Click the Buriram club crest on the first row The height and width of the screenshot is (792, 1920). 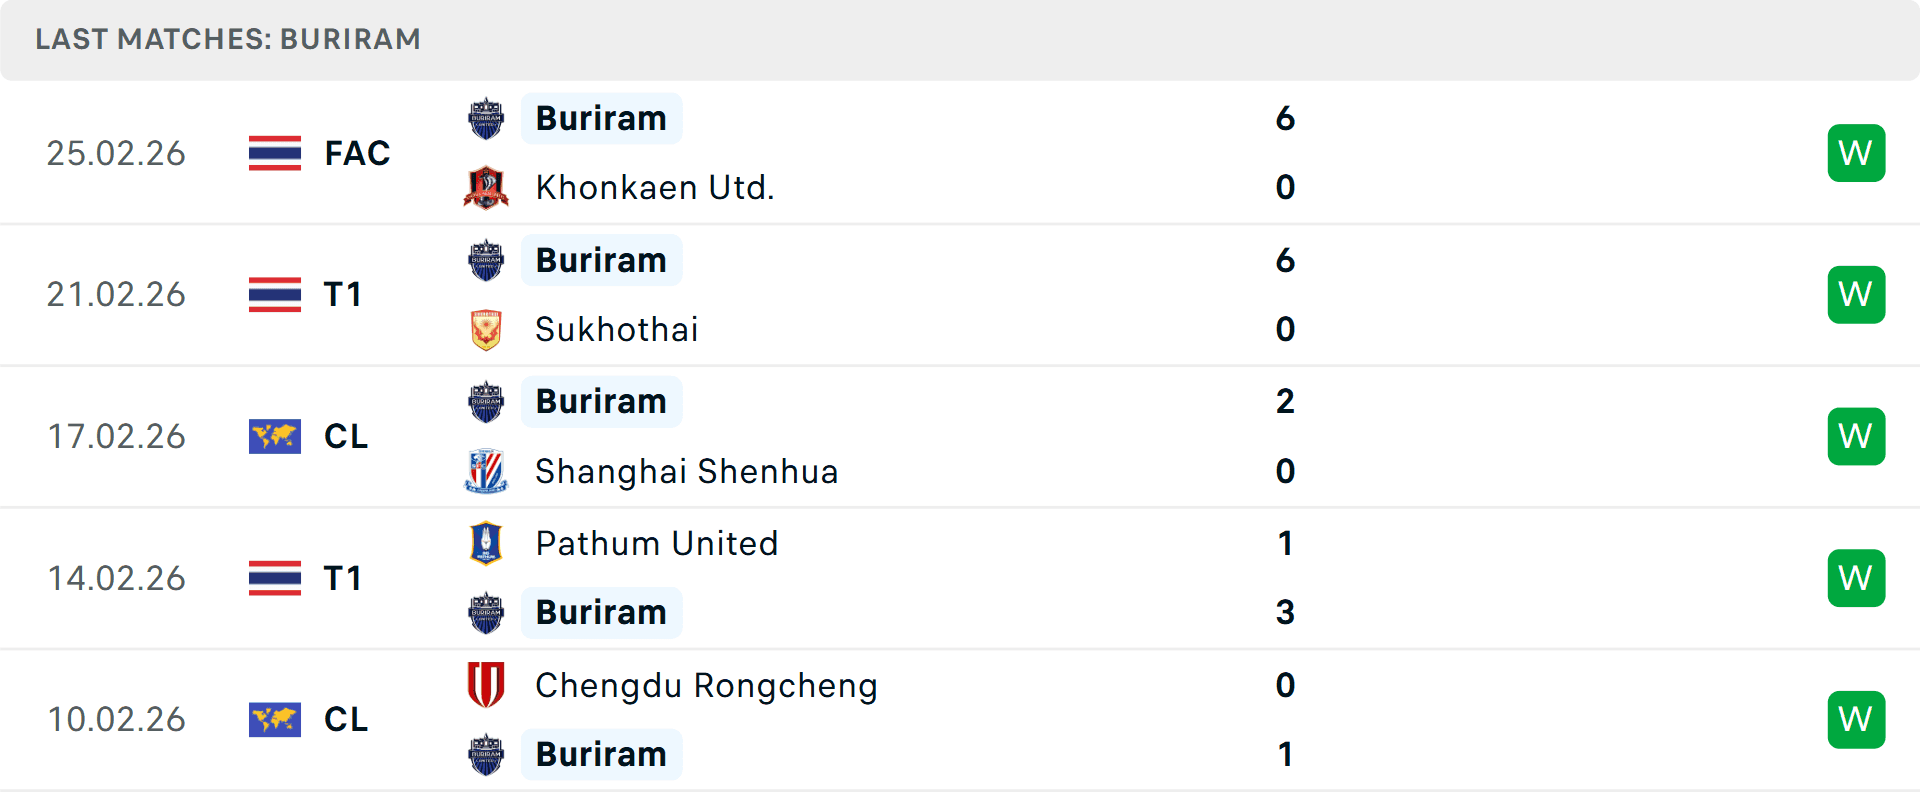(x=486, y=117)
